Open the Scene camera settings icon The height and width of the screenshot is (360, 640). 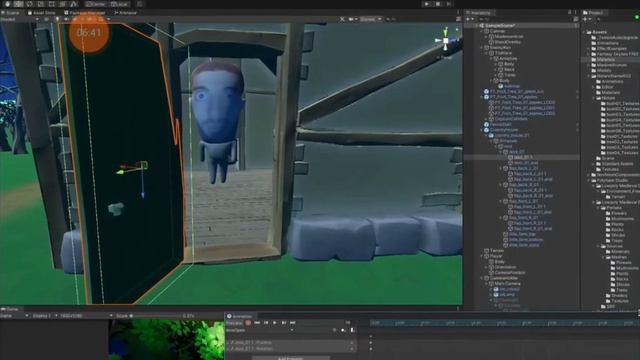(351, 19)
